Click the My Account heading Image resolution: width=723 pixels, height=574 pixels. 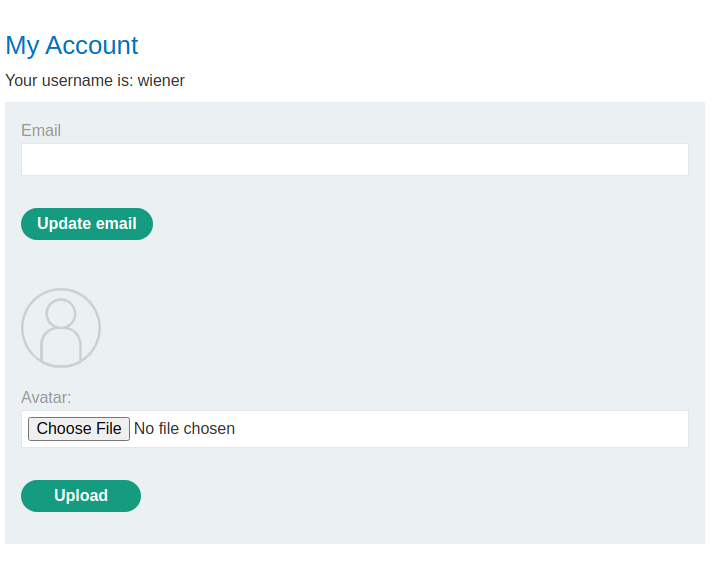click(x=72, y=45)
